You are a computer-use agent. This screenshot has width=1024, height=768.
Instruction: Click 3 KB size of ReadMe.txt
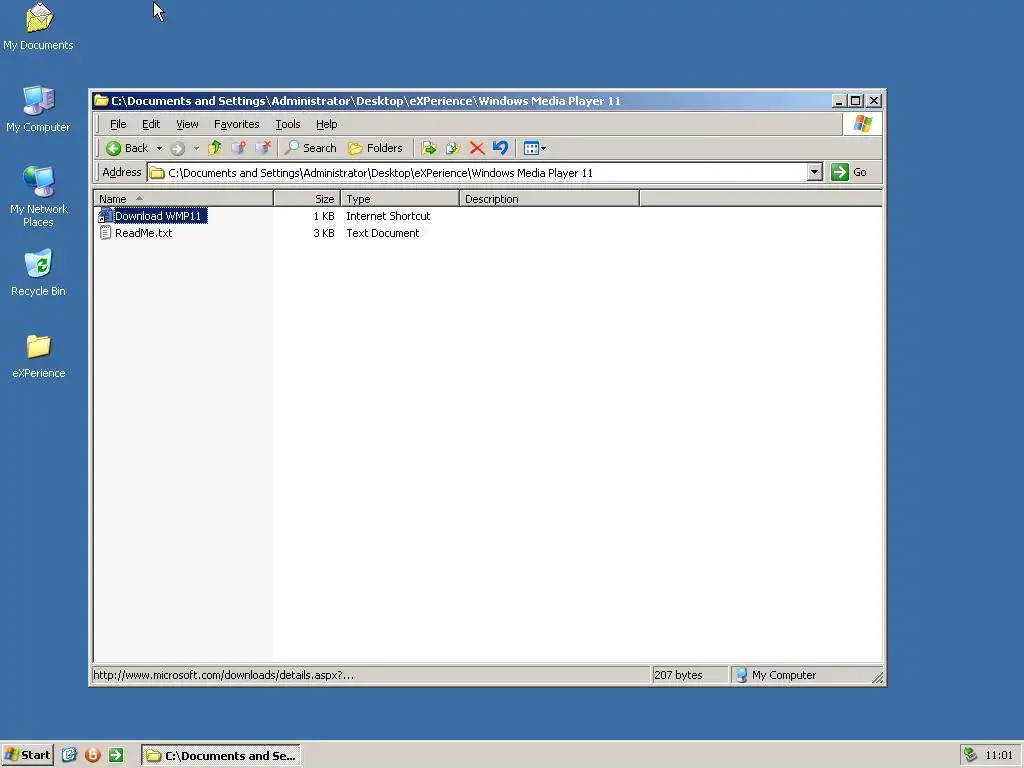pos(324,233)
